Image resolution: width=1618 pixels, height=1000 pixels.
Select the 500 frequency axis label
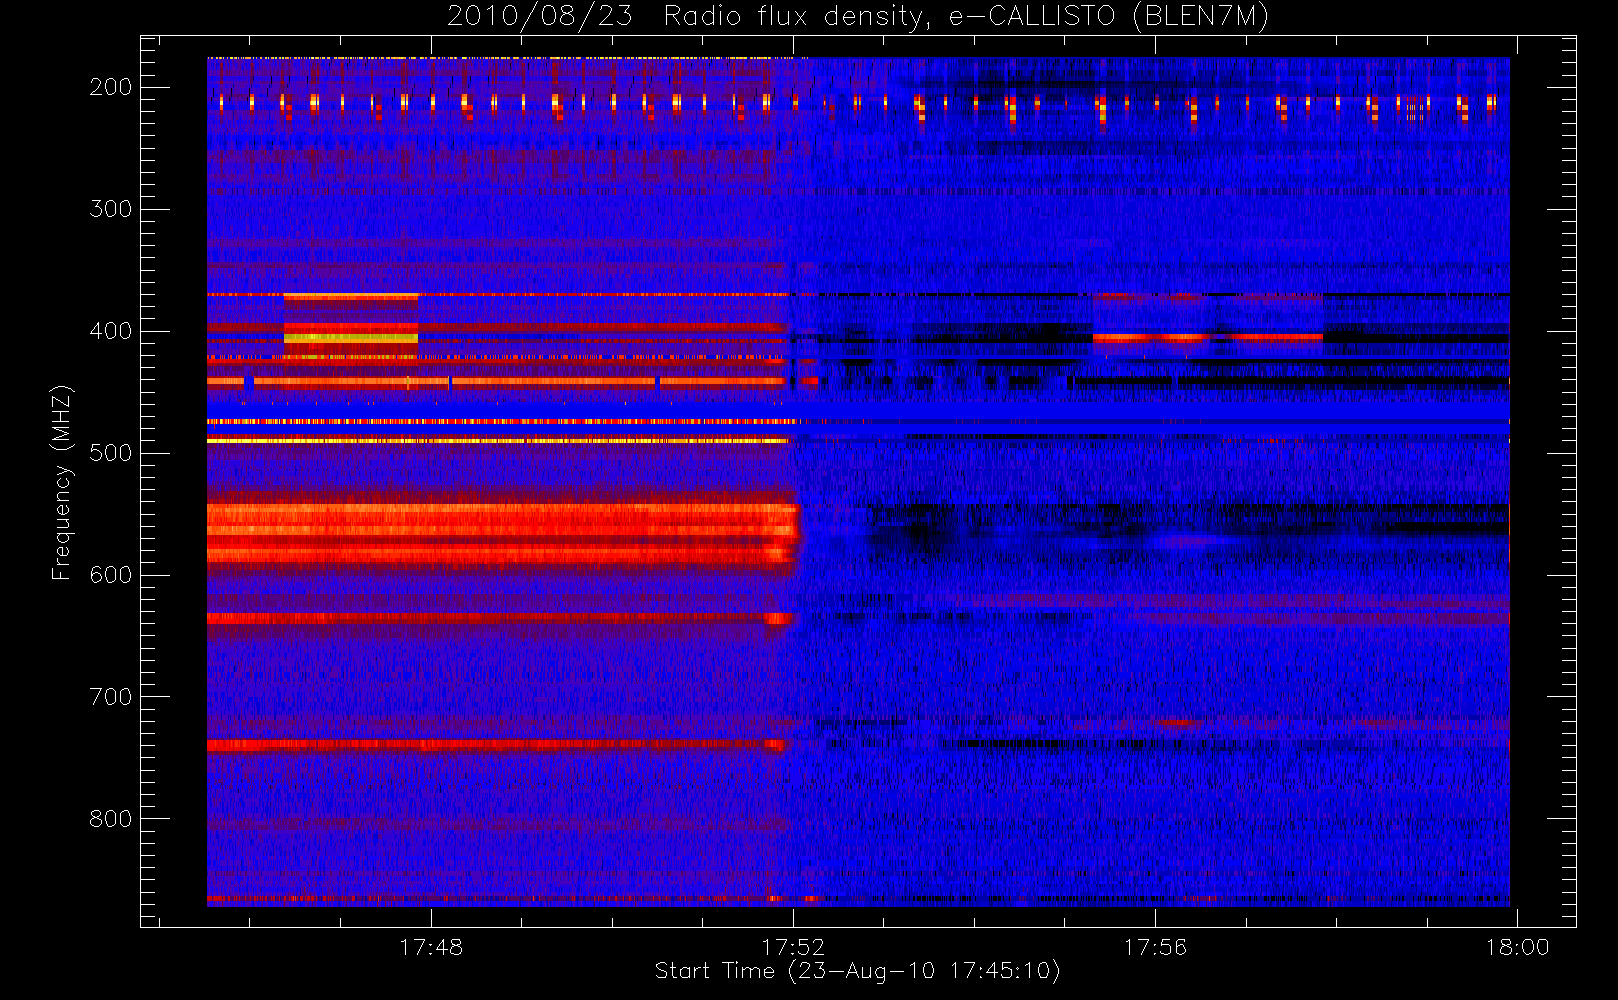coord(111,453)
